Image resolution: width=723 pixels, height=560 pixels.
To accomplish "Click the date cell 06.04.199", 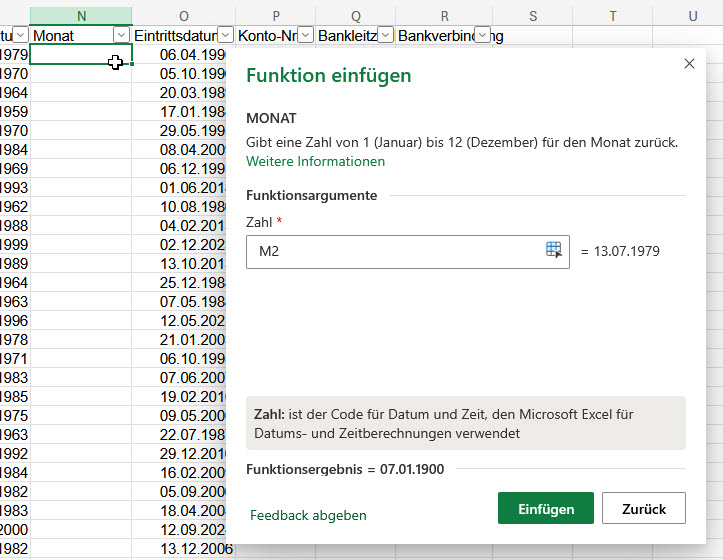I will pos(180,54).
